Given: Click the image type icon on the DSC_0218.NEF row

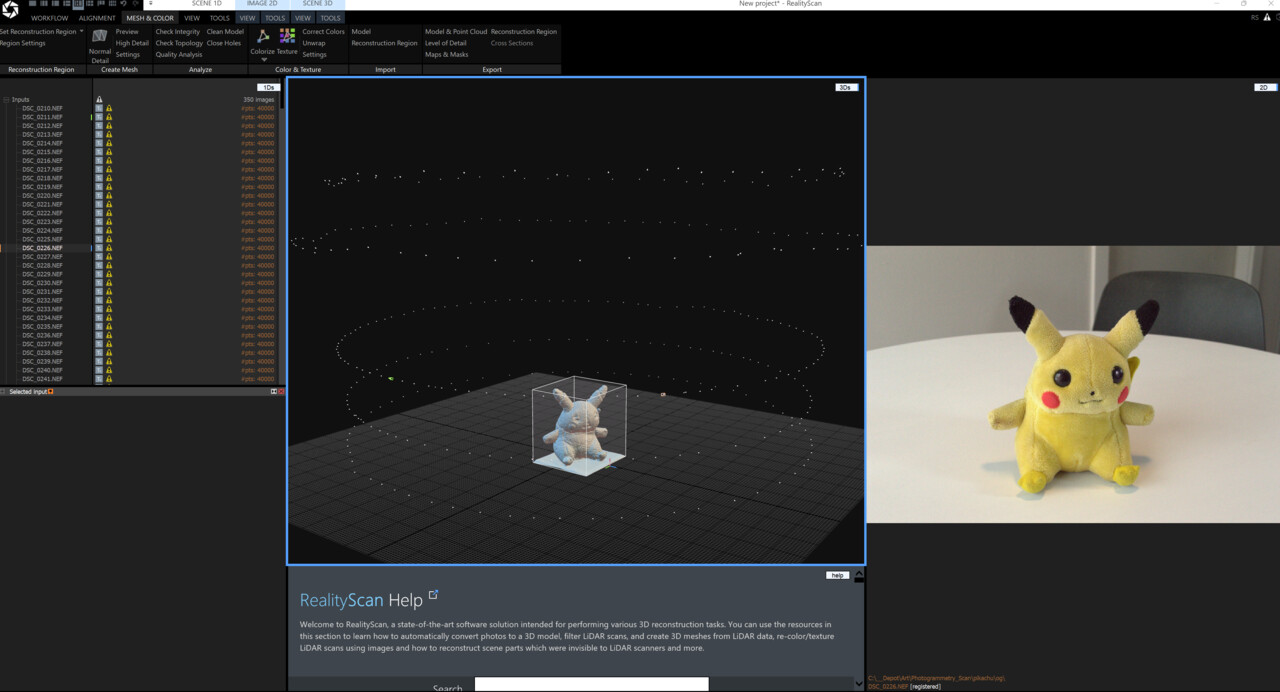Looking at the screenshot, I should (x=99, y=178).
